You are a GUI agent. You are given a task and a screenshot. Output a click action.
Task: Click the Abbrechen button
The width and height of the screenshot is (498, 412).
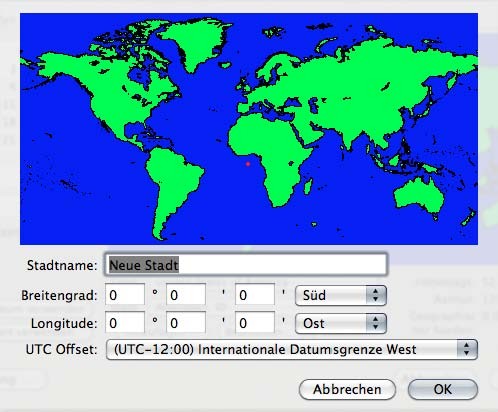(x=347, y=389)
